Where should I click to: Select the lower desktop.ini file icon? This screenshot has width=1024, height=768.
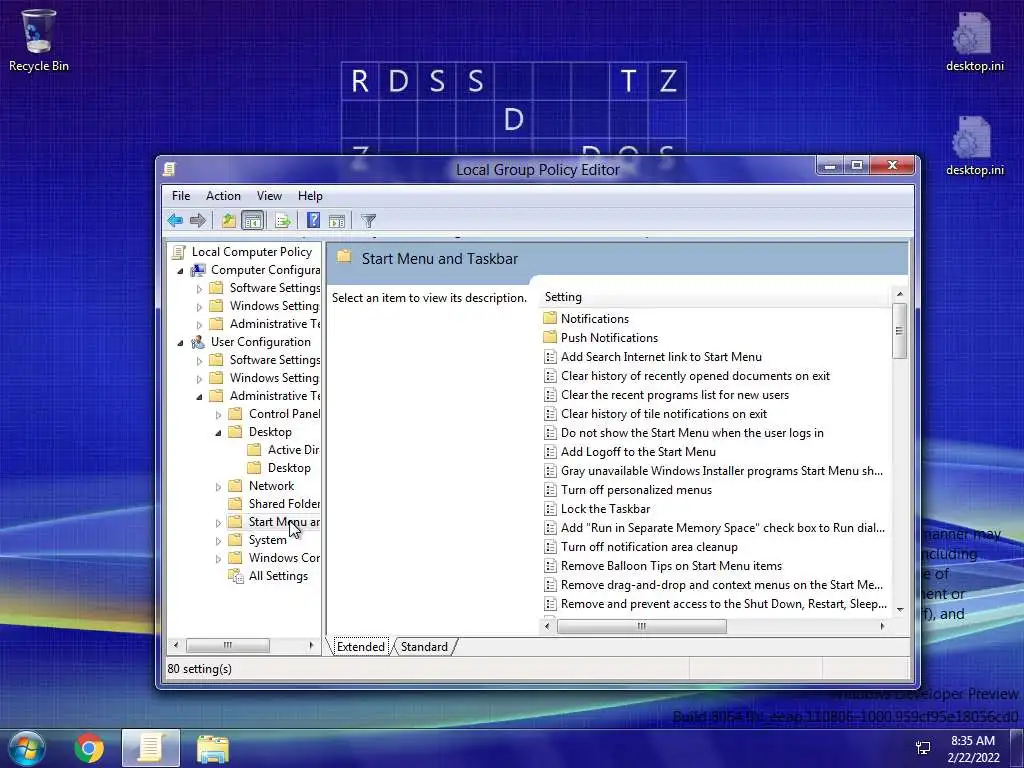coord(974,145)
